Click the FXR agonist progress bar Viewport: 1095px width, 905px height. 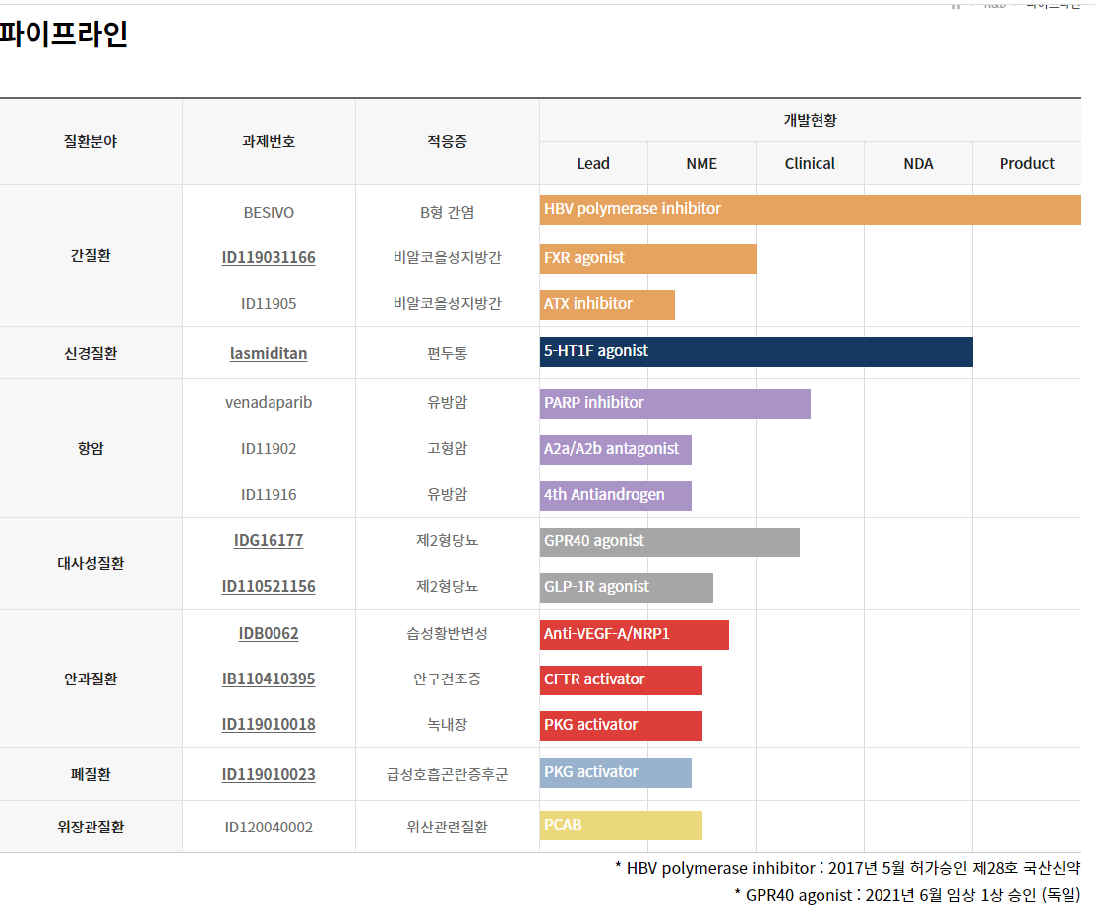[x=648, y=258]
